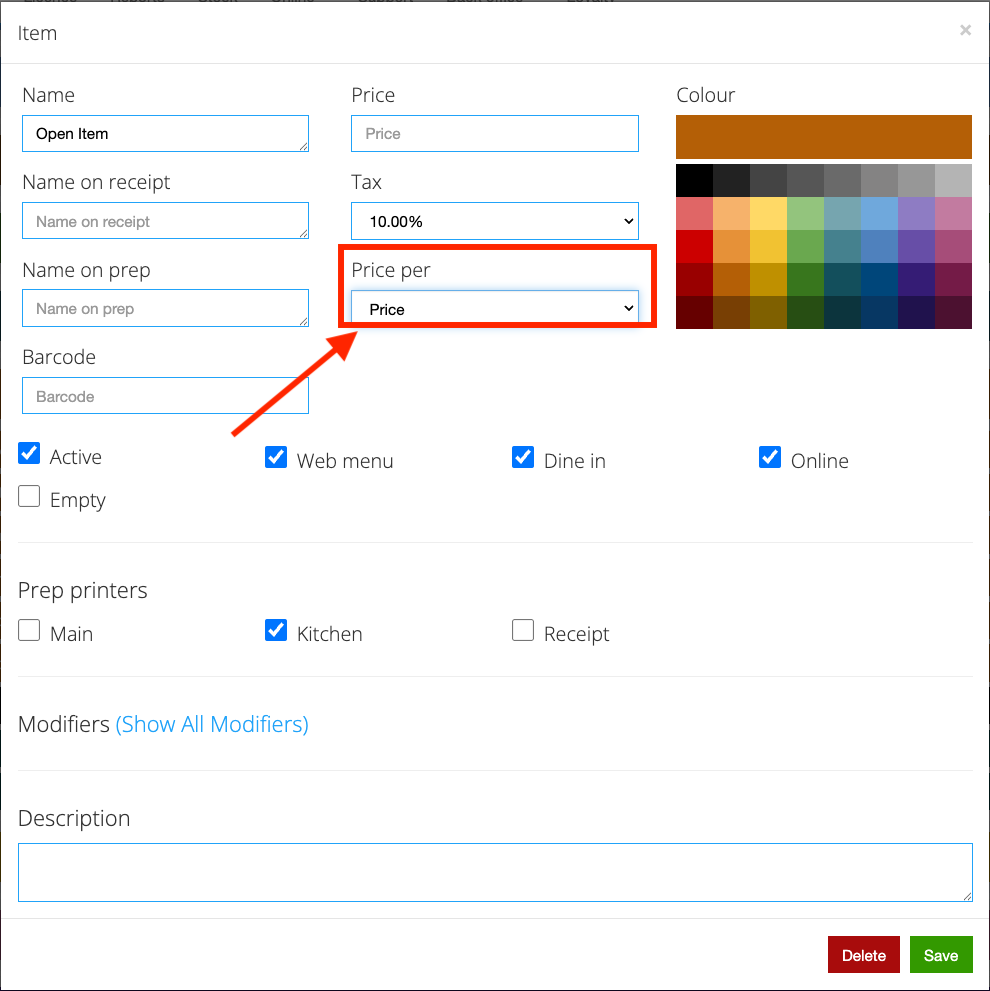
Task: Check the Main prep printer box
Action: click(x=29, y=630)
